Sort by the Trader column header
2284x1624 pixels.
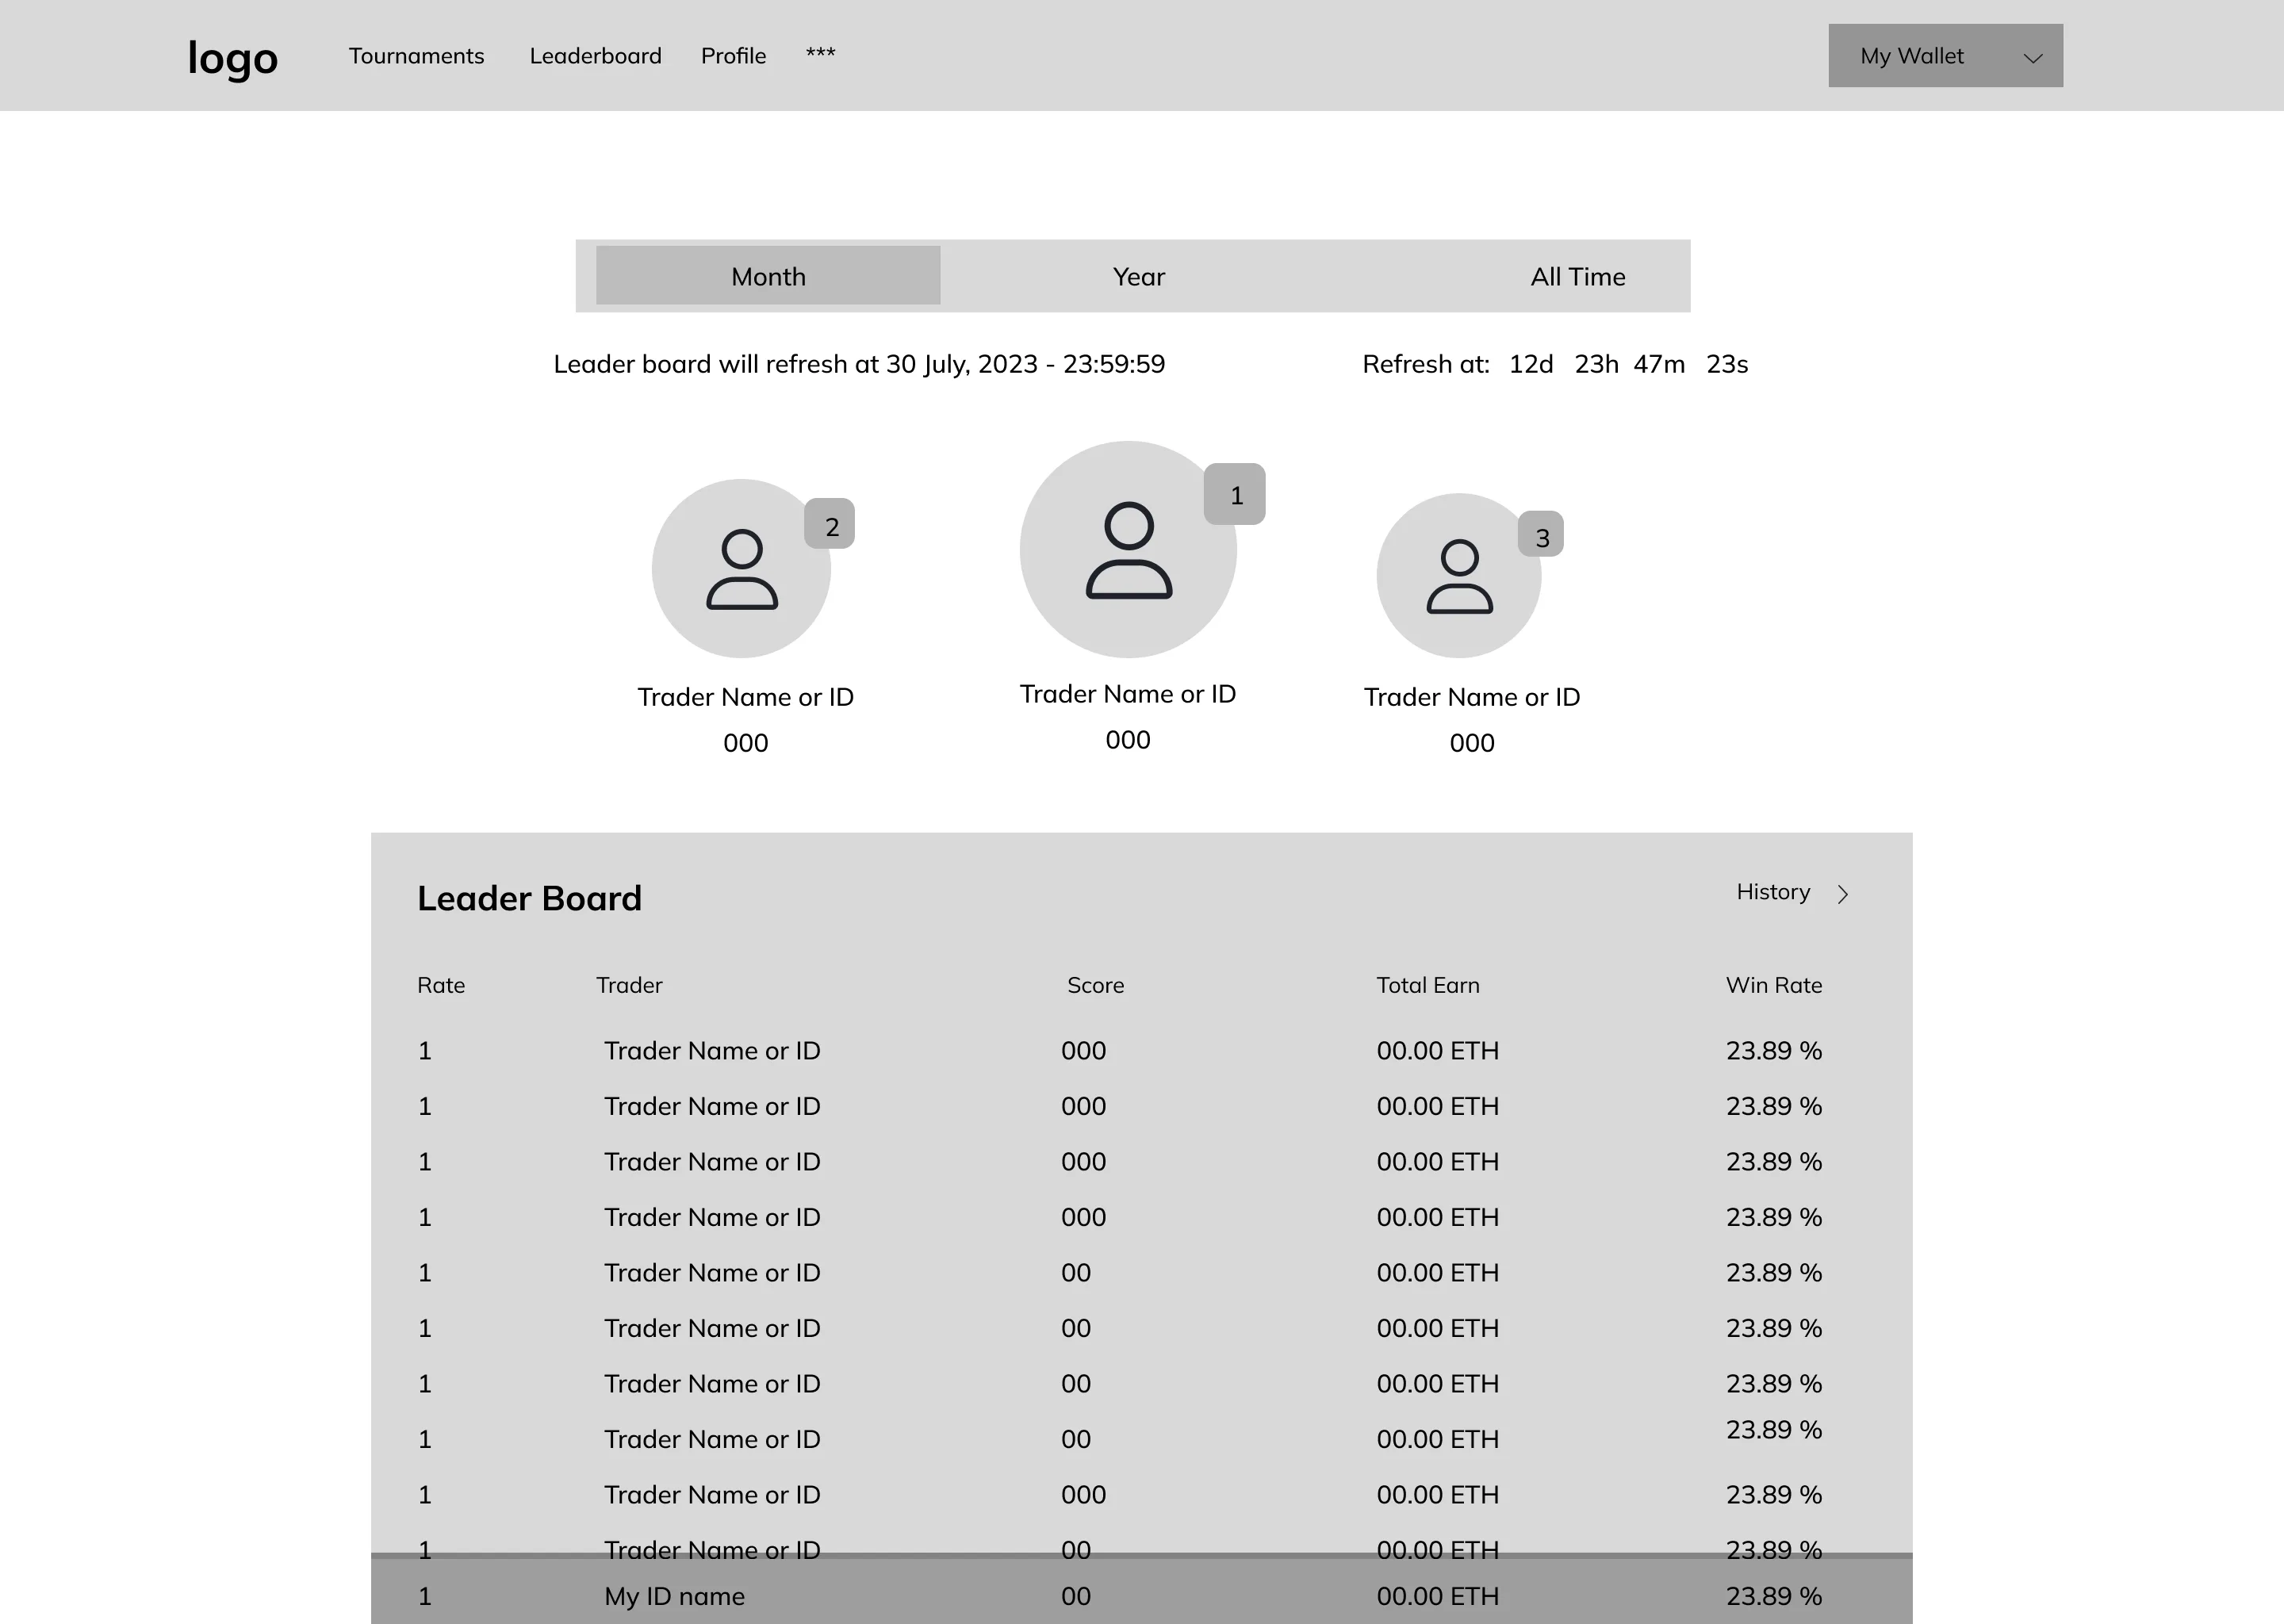coord(629,985)
